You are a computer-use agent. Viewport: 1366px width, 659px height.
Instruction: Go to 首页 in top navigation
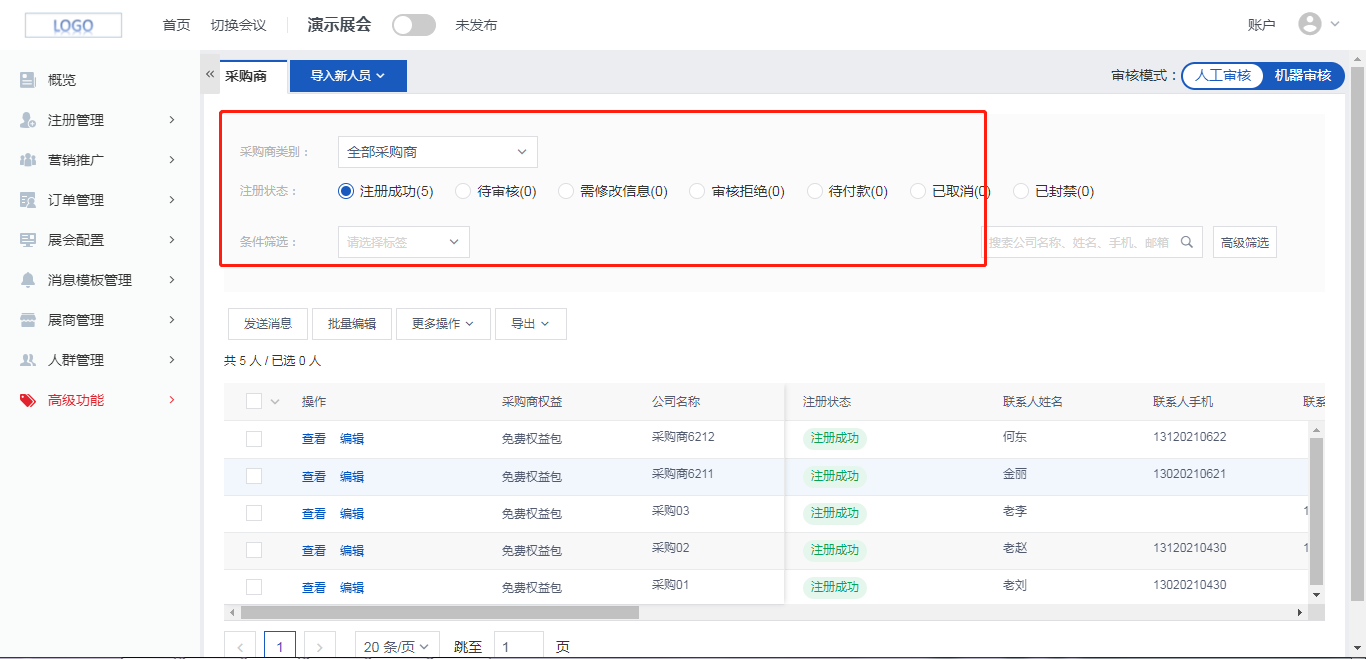point(176,25)
